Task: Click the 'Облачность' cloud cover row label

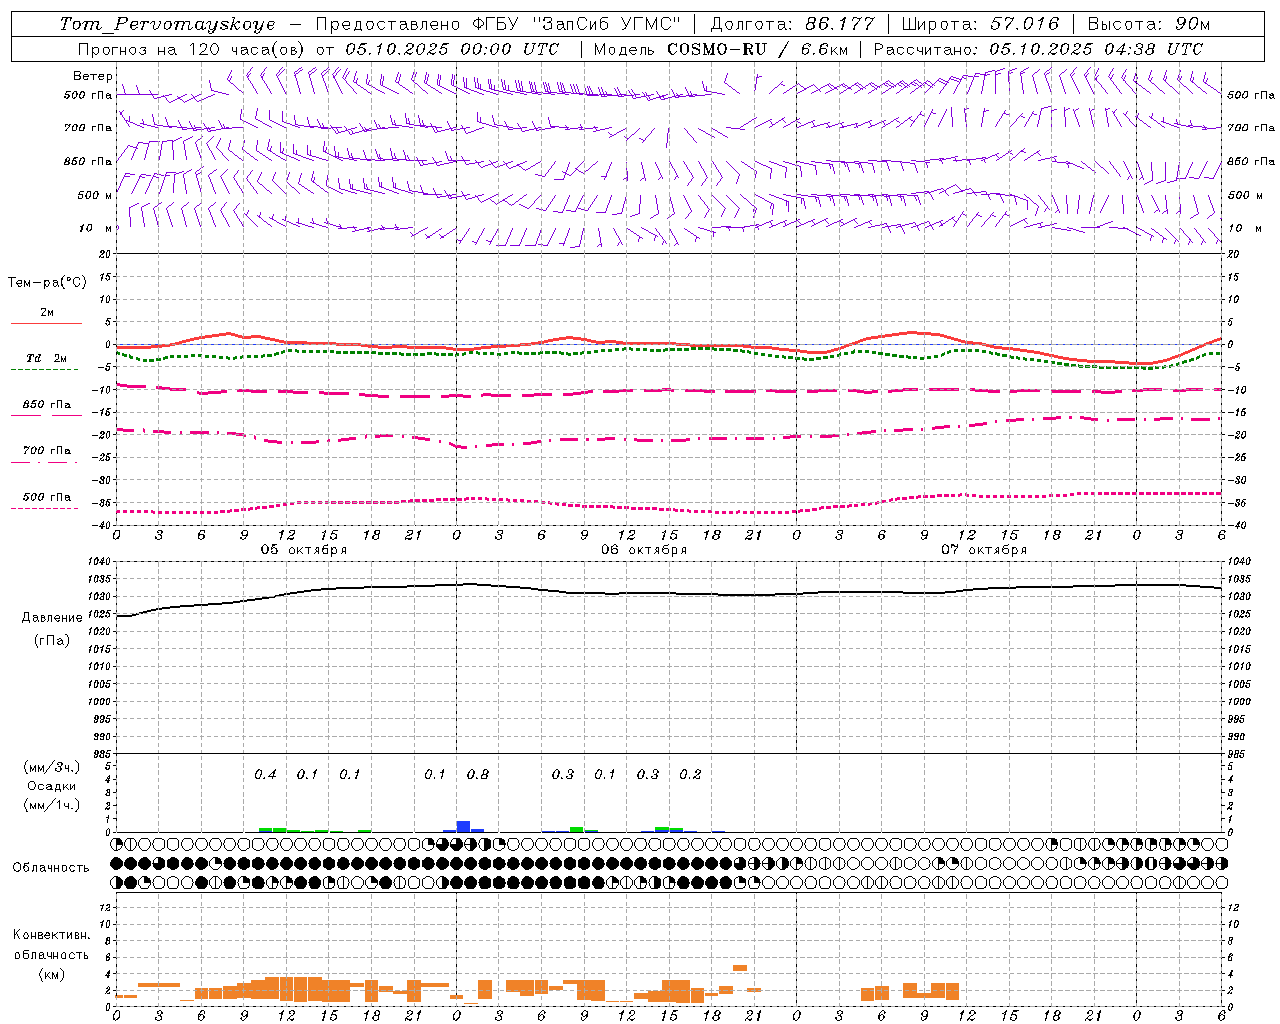Action: point(51,868)
